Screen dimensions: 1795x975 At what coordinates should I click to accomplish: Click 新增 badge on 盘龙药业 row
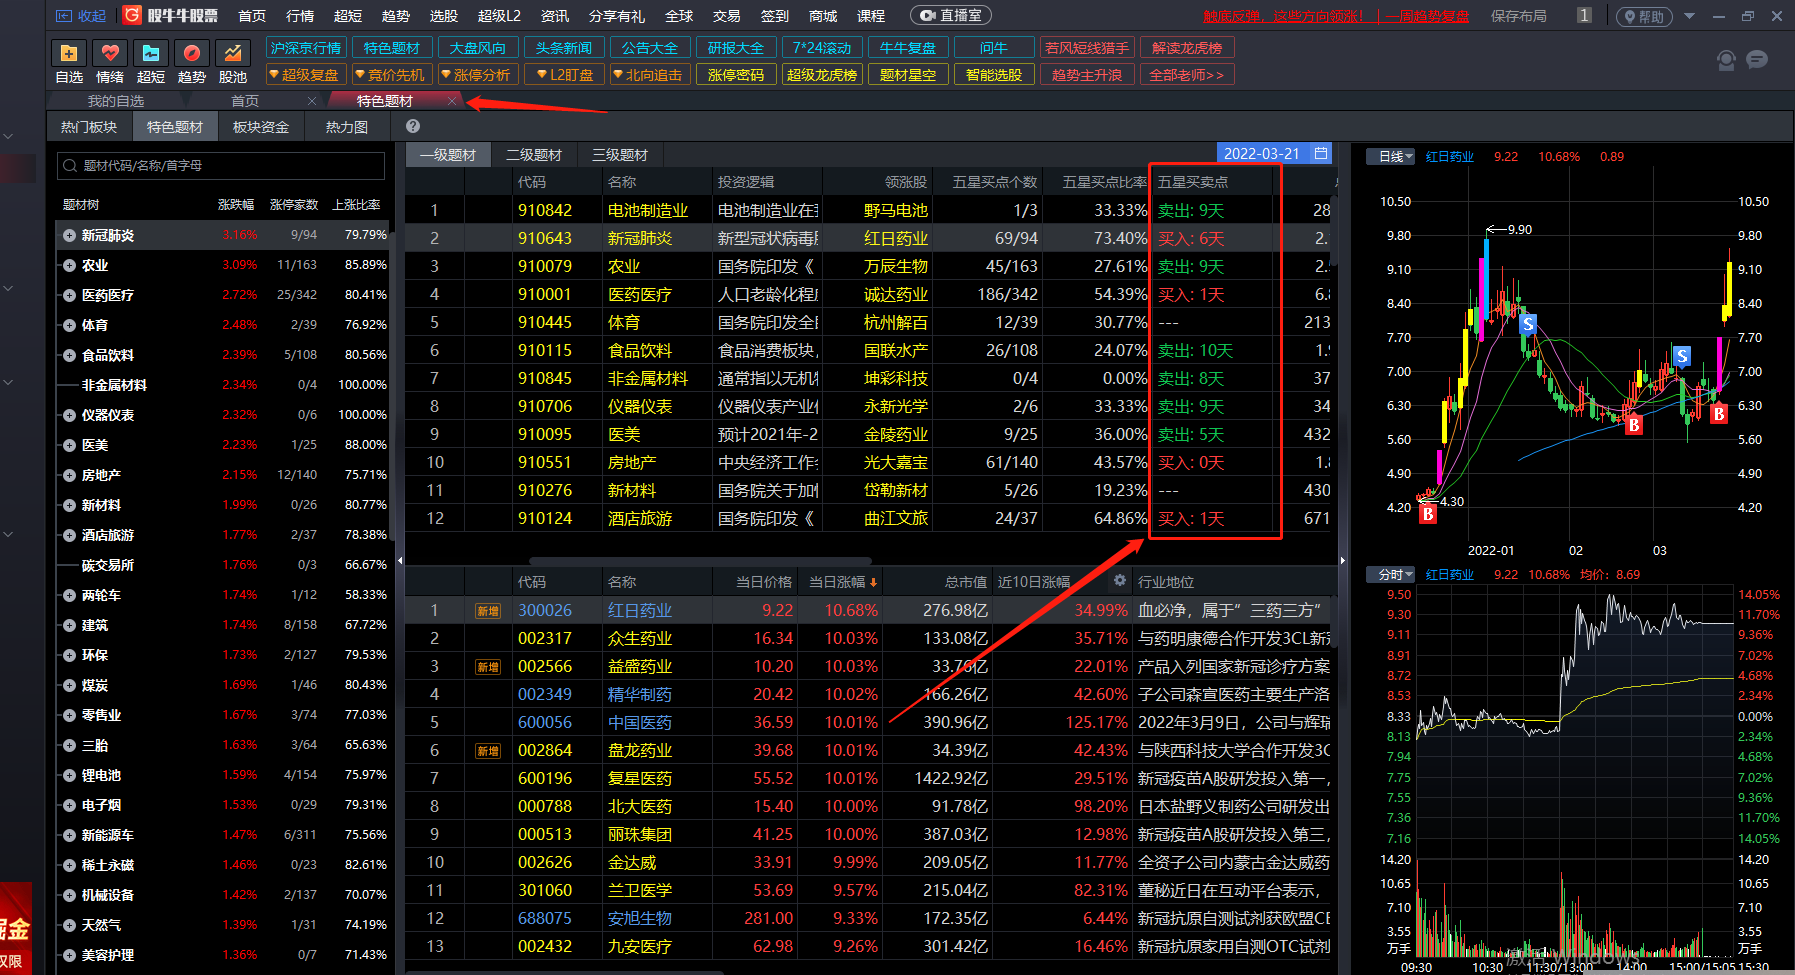click(x=488, y=751)
